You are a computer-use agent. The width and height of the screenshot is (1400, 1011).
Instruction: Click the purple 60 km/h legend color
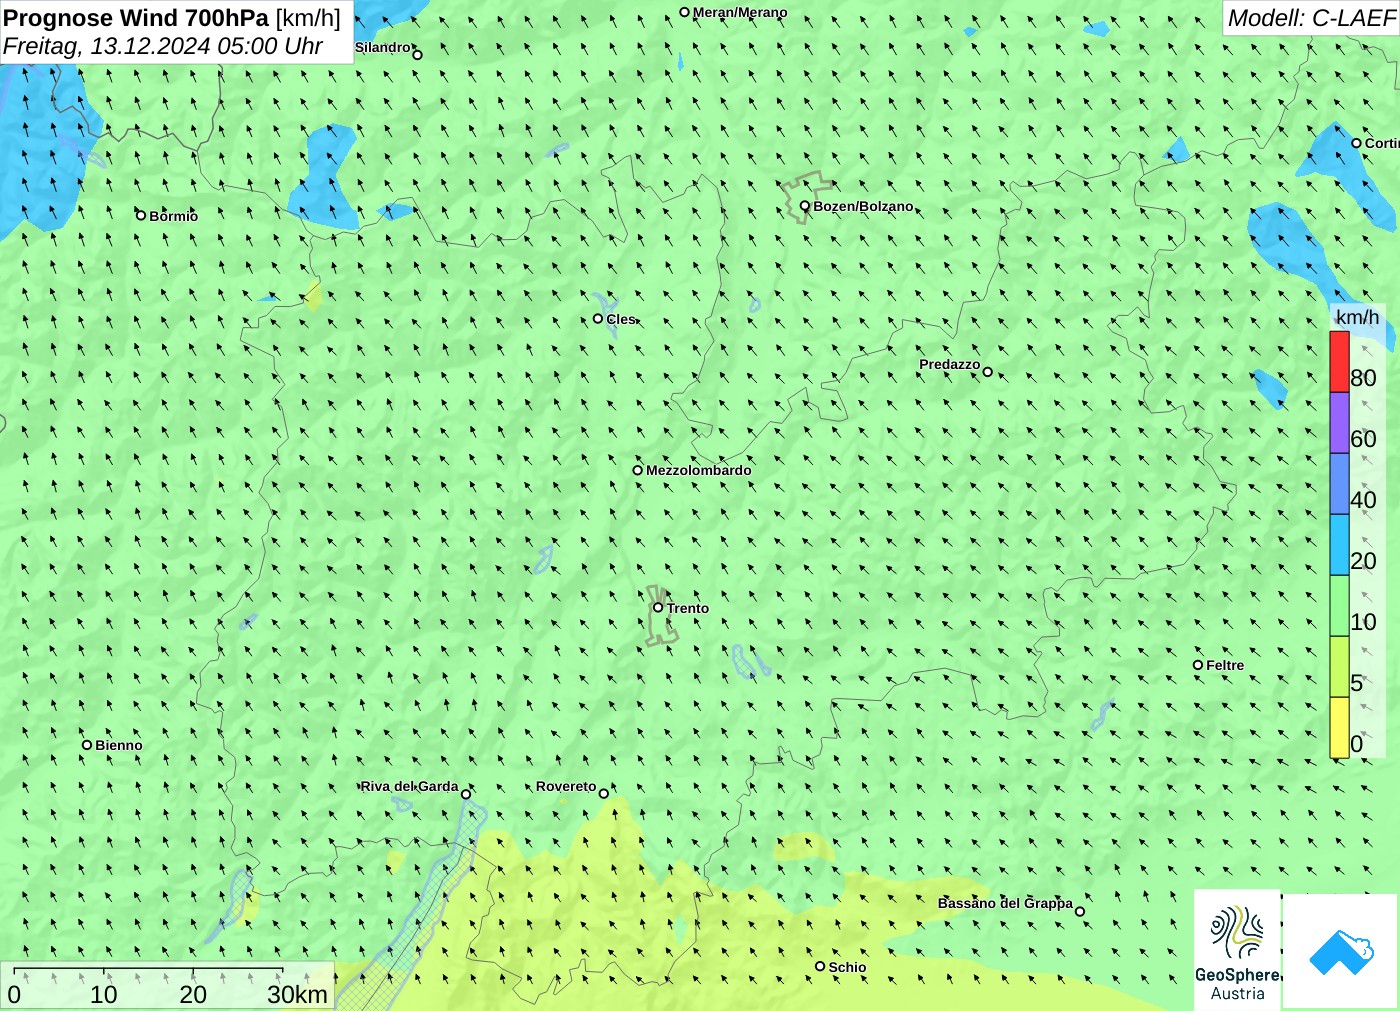[x=1339, y=422]
